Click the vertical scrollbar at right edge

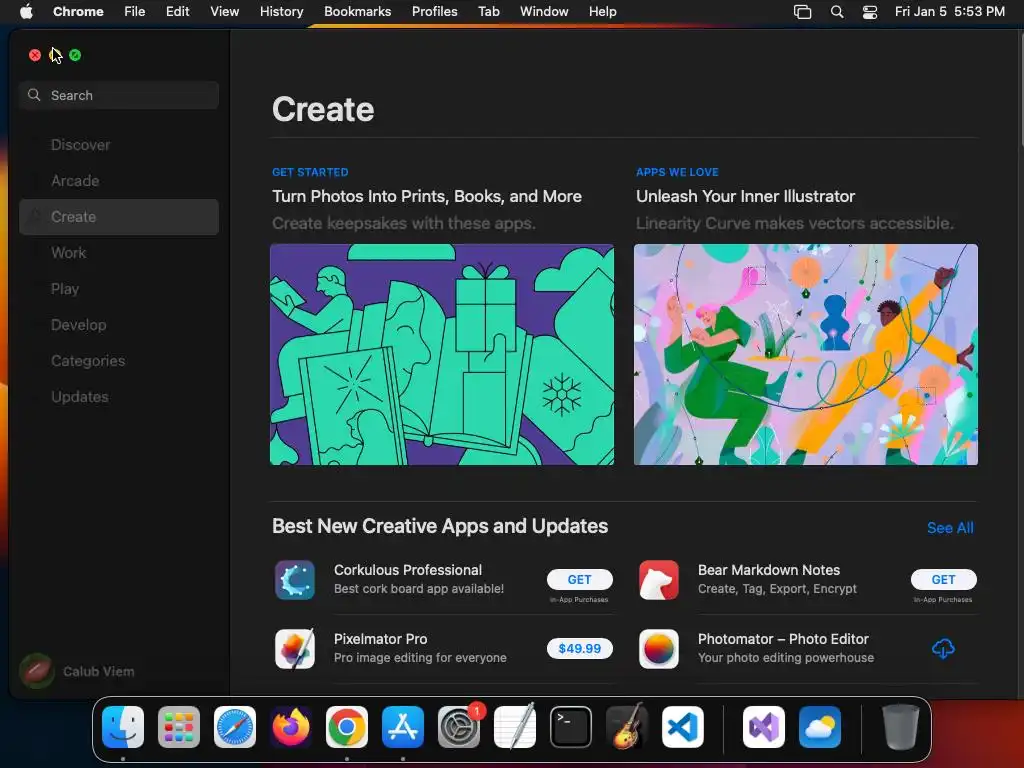(1020, 88)
